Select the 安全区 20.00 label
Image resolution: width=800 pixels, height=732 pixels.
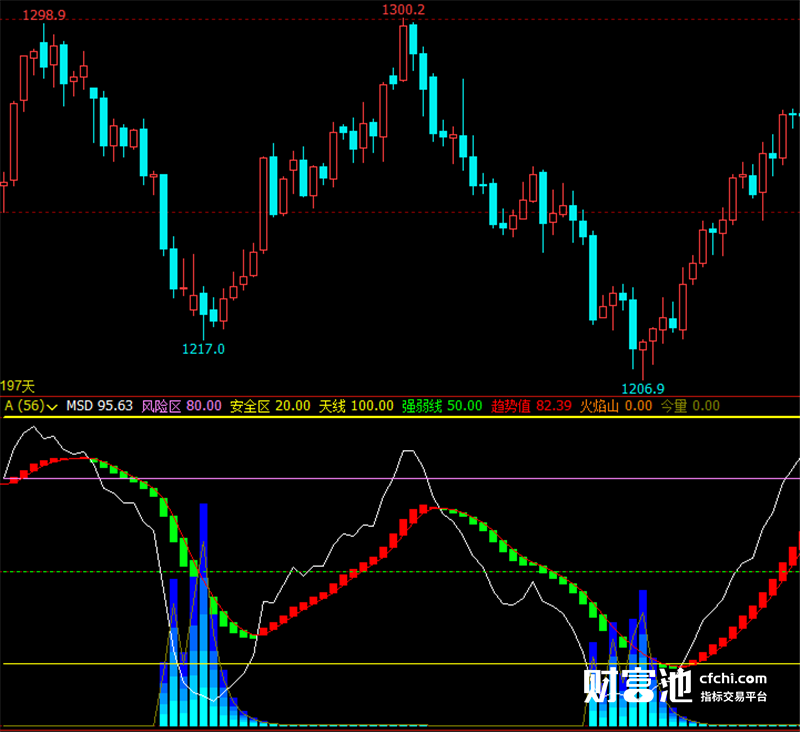point(270,406)
